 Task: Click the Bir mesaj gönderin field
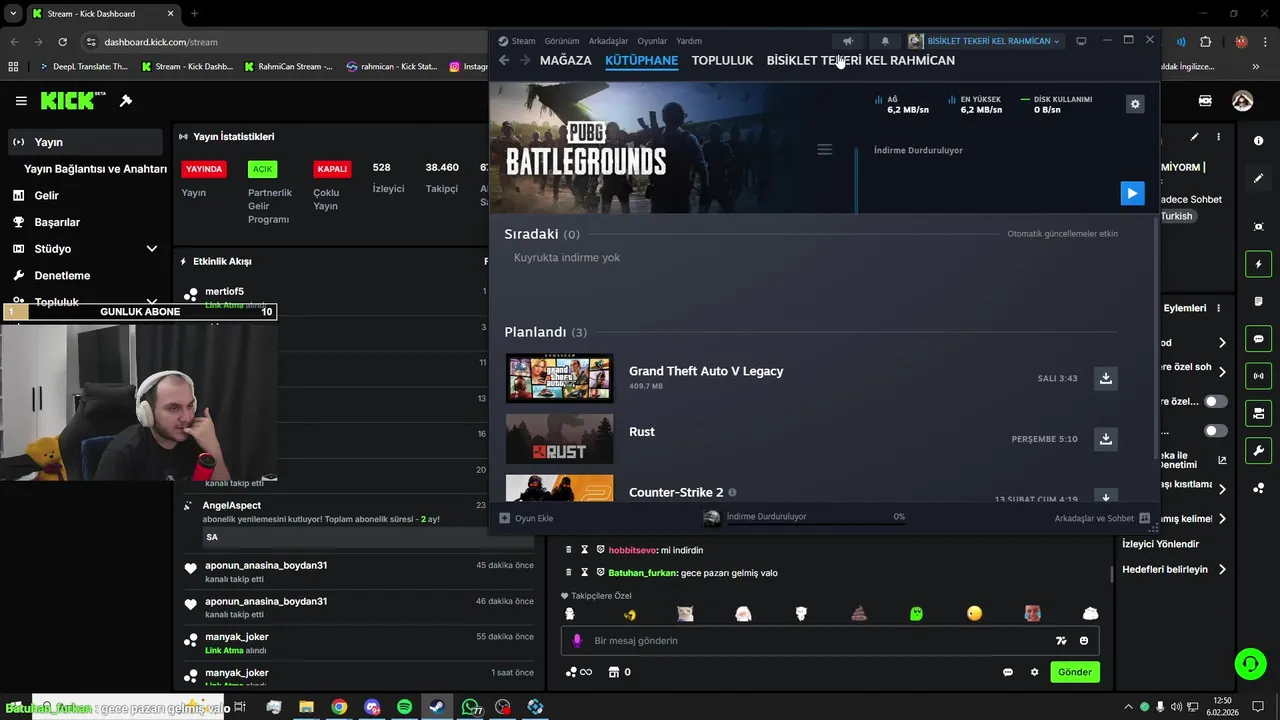tap(829, 641)
